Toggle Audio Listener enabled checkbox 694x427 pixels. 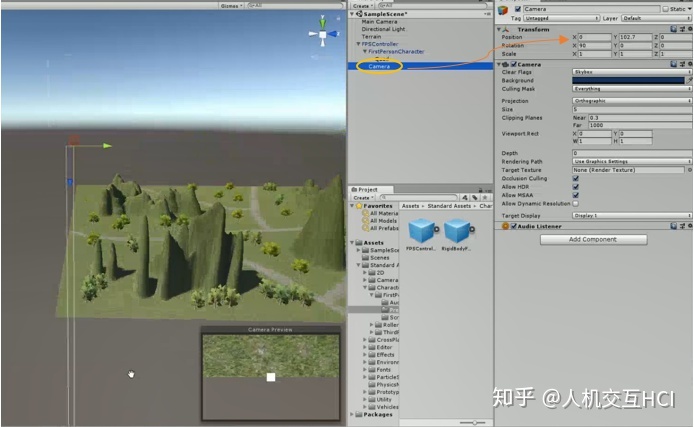coord(514,226)
